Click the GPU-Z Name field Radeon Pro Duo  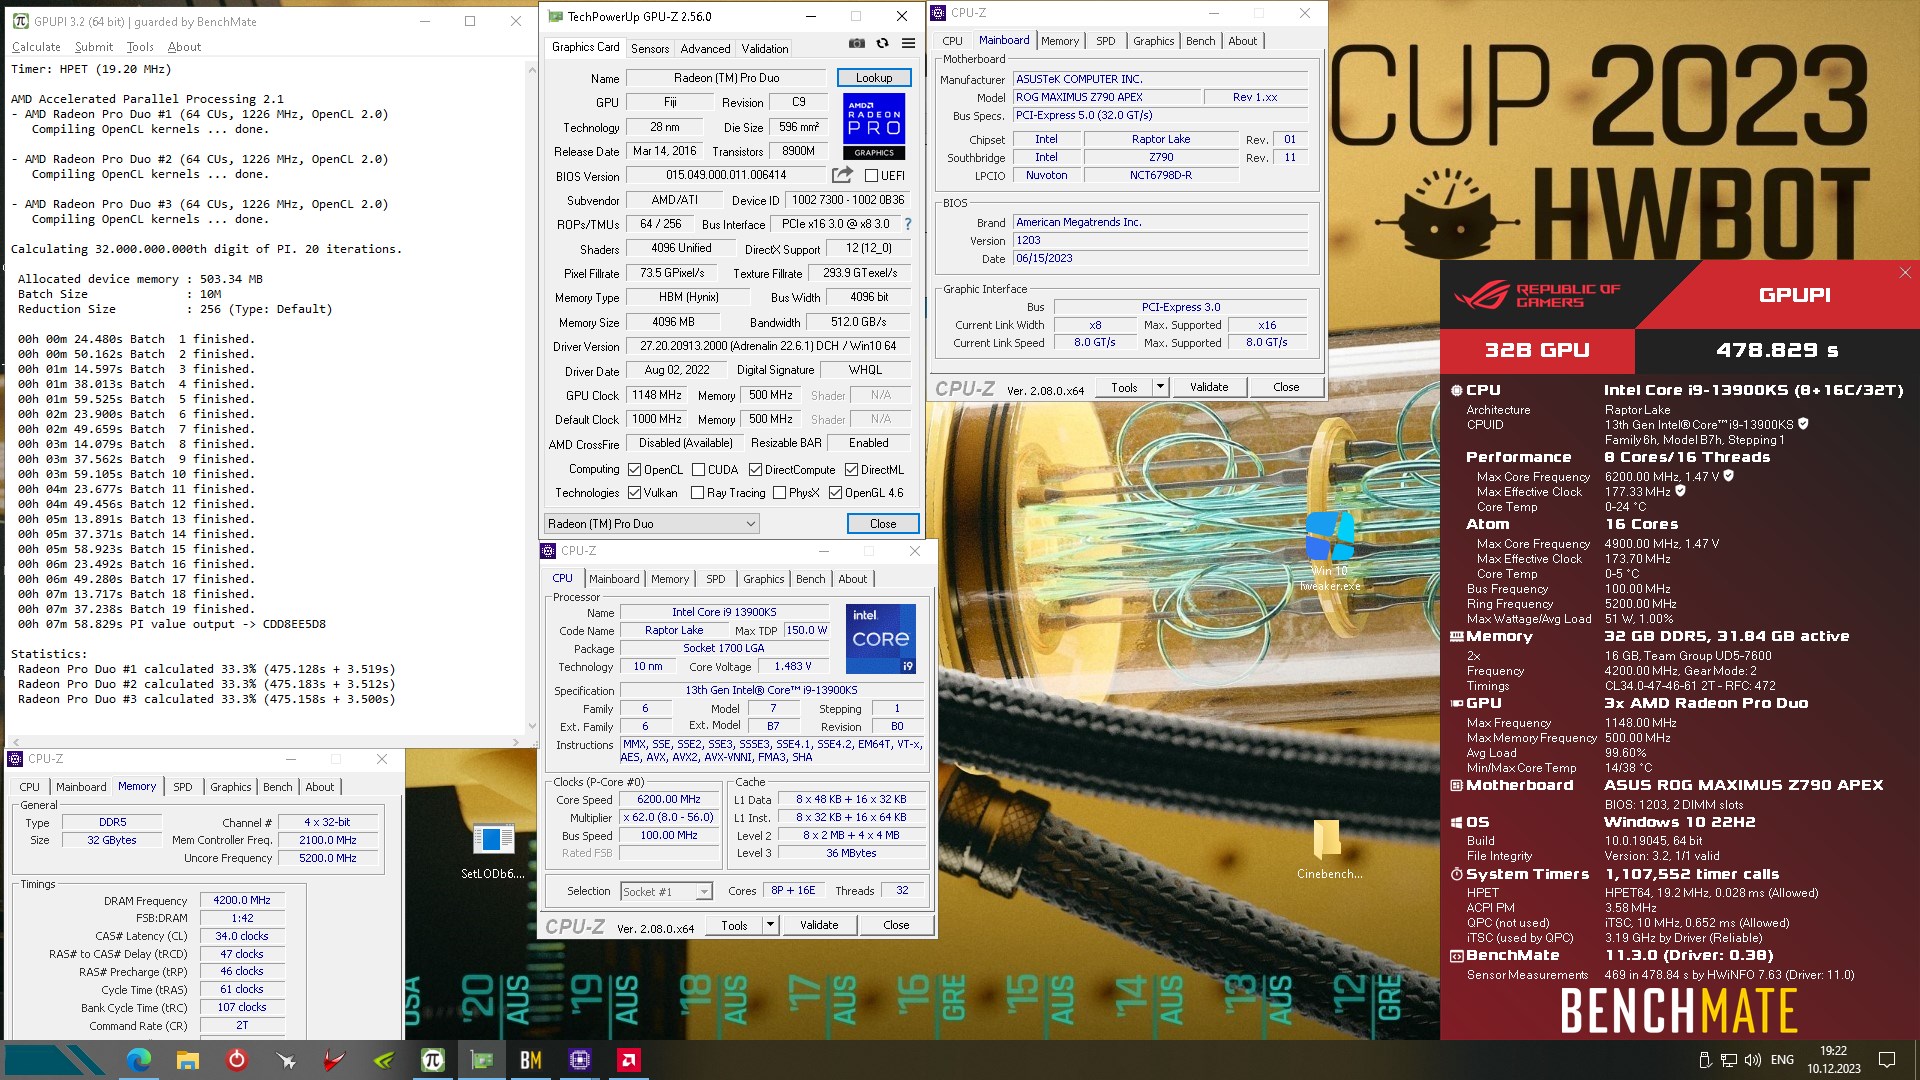coord(727,78)
